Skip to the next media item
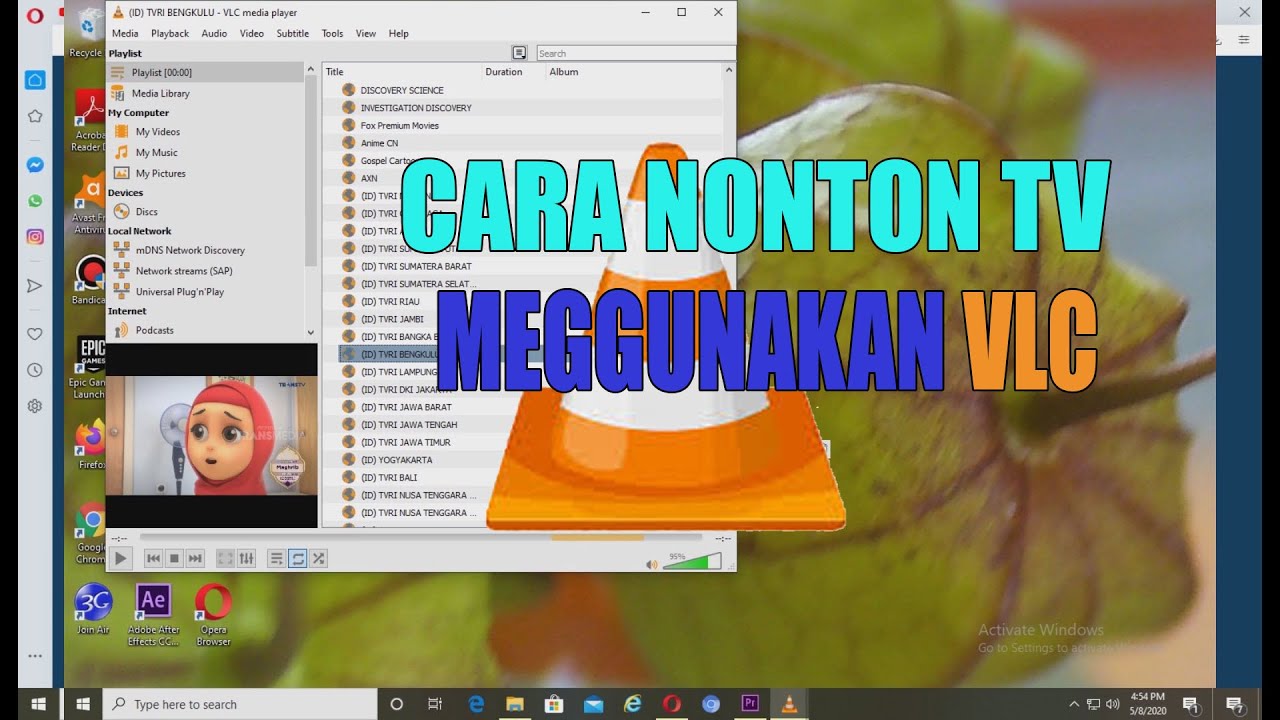Image resolution: width=1280 pixels, height=720 pixels. [195, 559]
